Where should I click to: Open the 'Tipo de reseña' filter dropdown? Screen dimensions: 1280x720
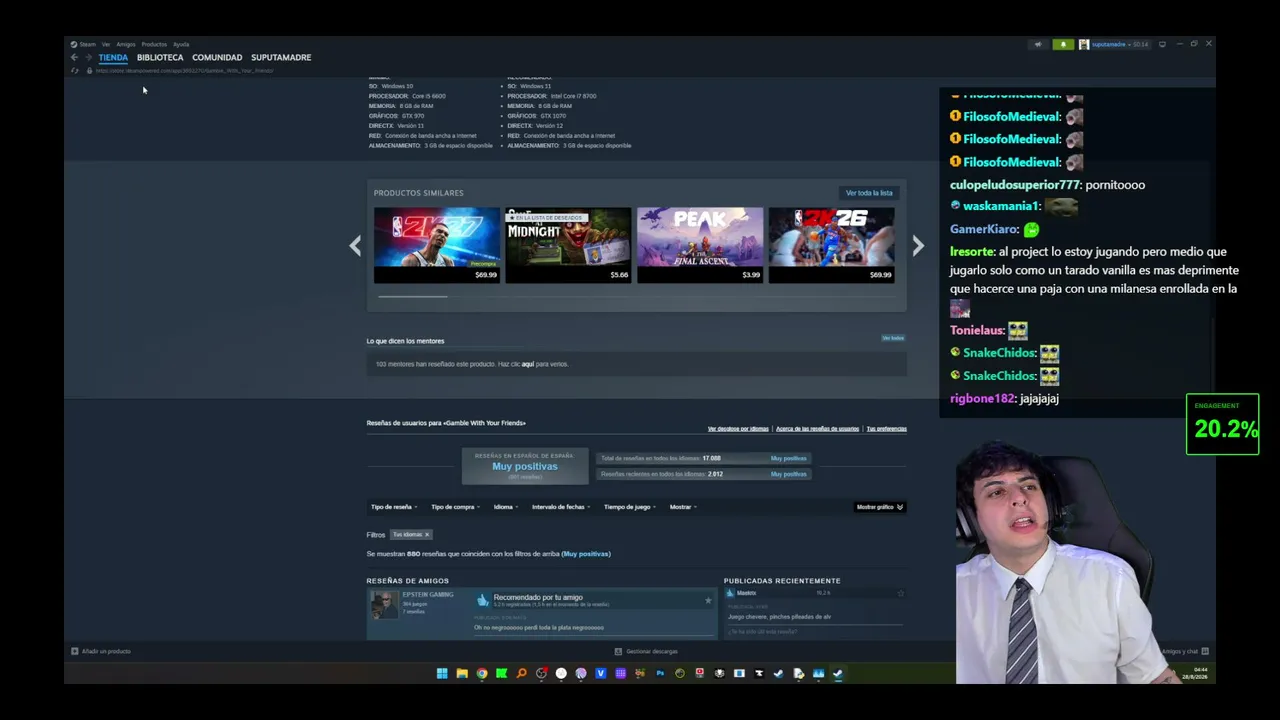pyautogui.click(x=394, y=507)
